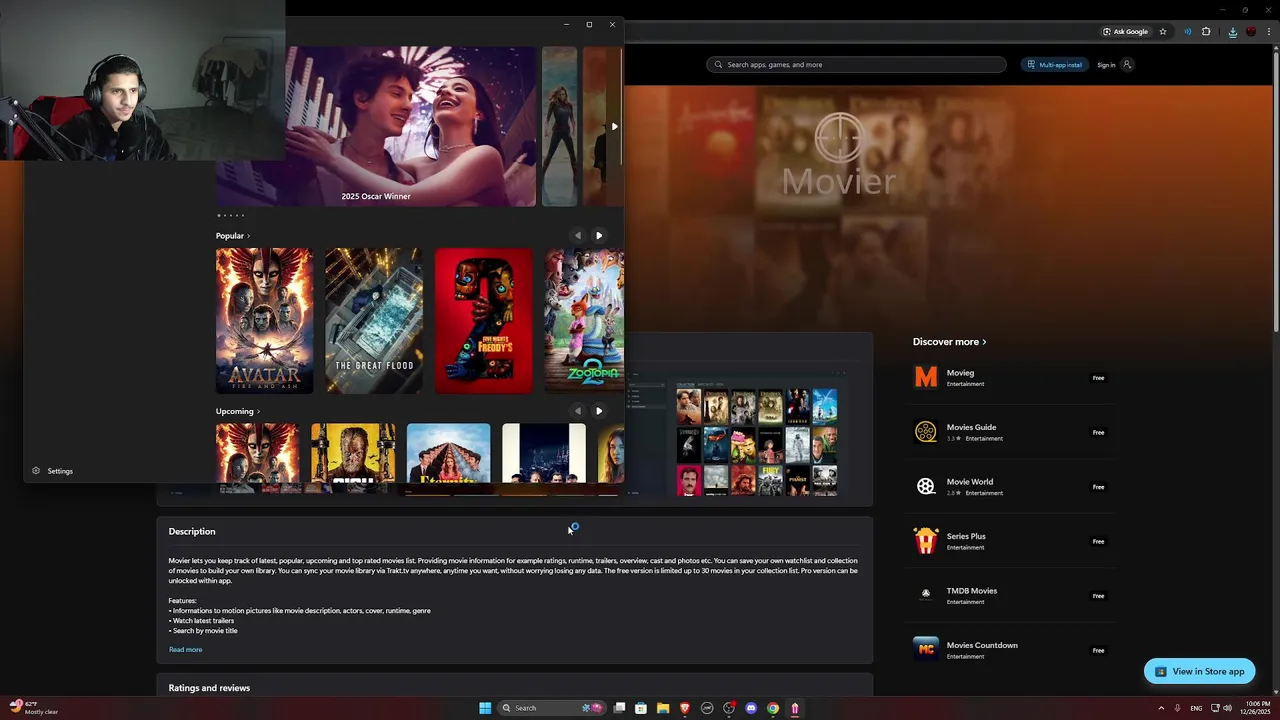Click Free button for Movieg
This screenshot has width=1280, height=720.
[x=1098, y=378]
